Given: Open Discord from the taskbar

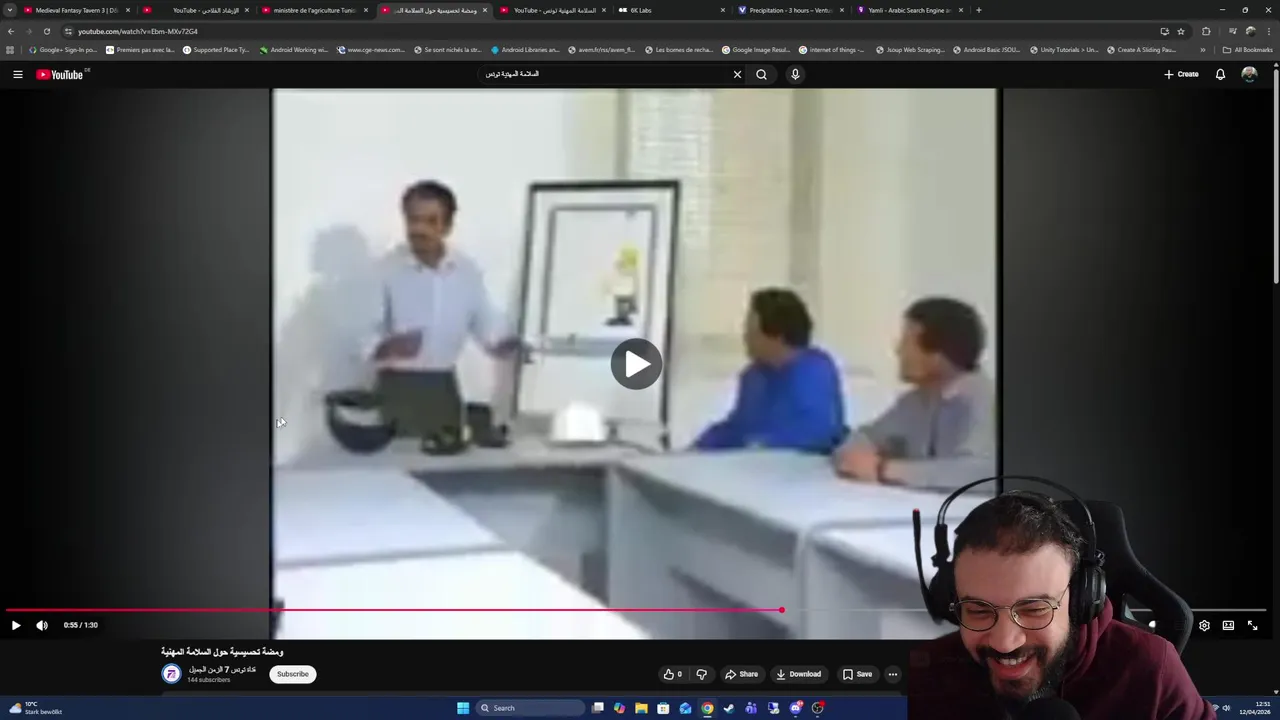Looking at the screenshot, I should click(x=795, y=708).
